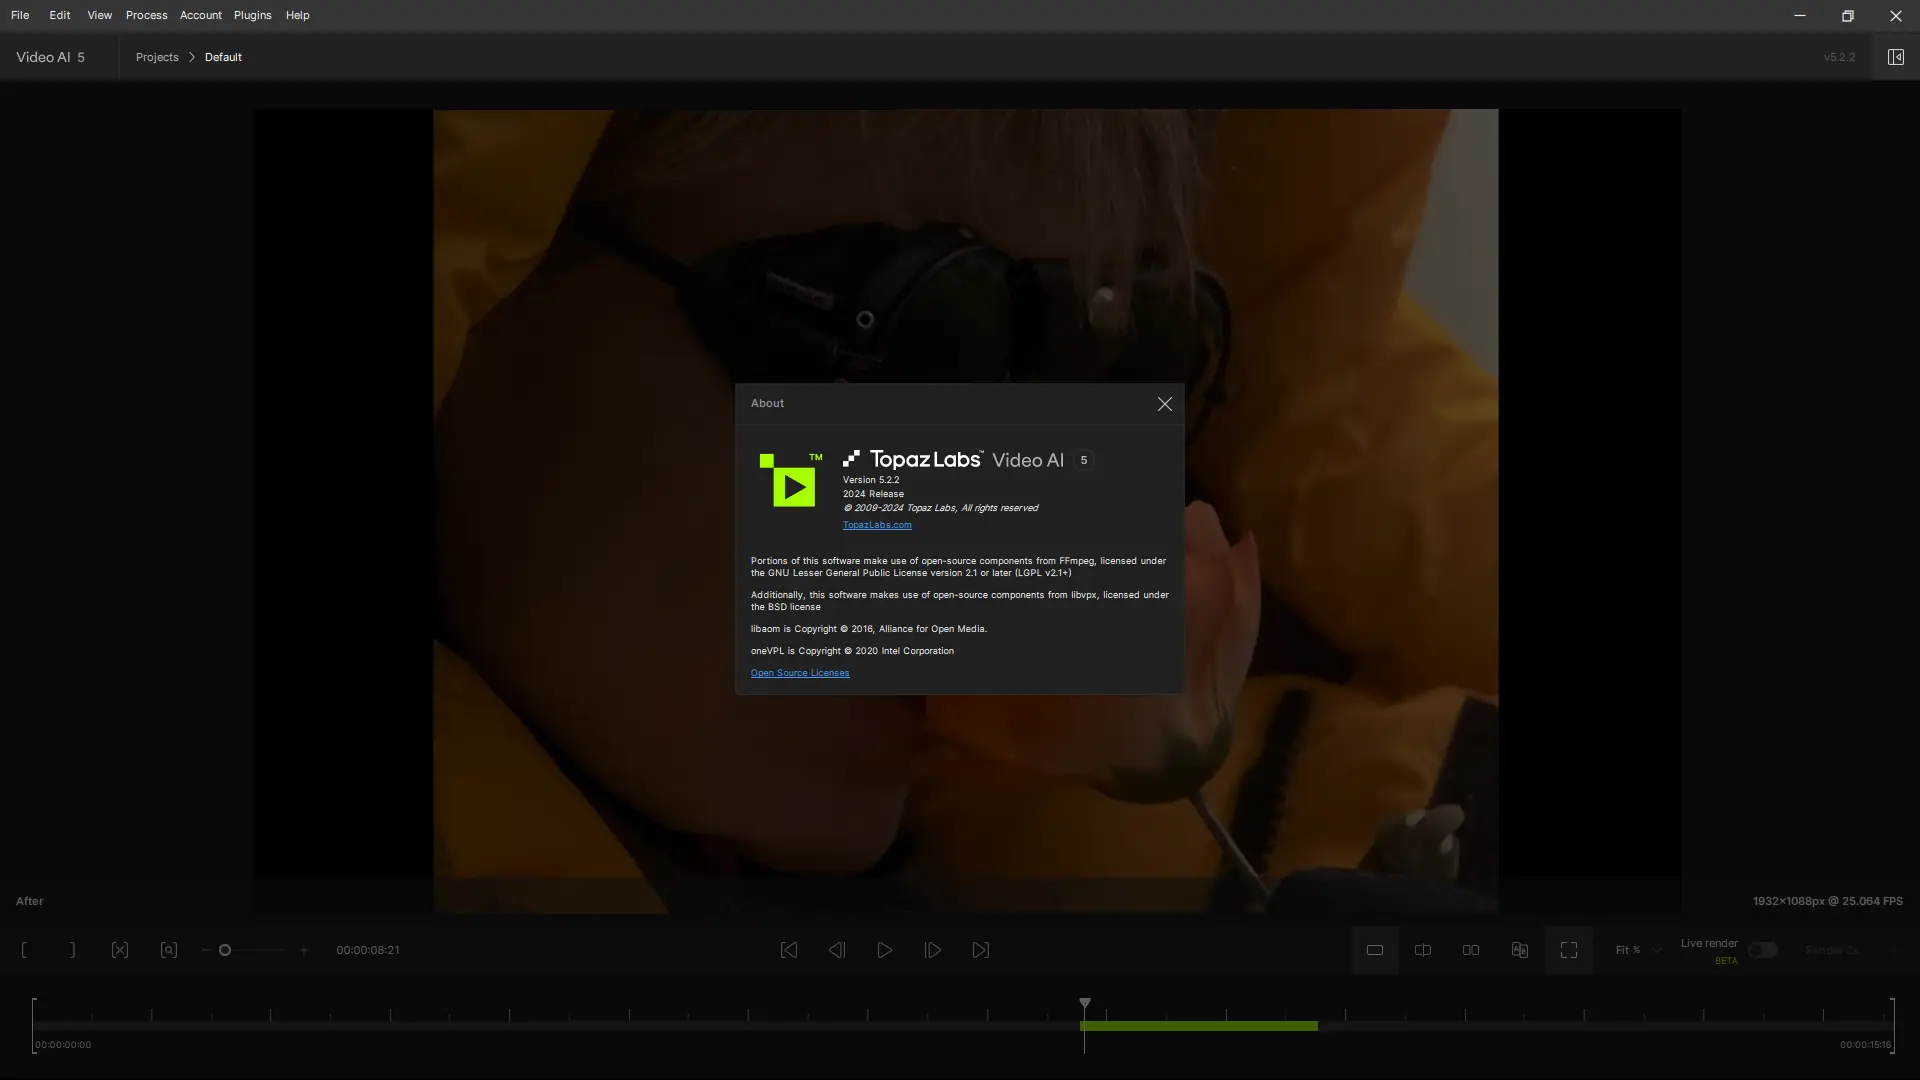
Task: Close the About dialog
Action: [x=1164, y=404]
